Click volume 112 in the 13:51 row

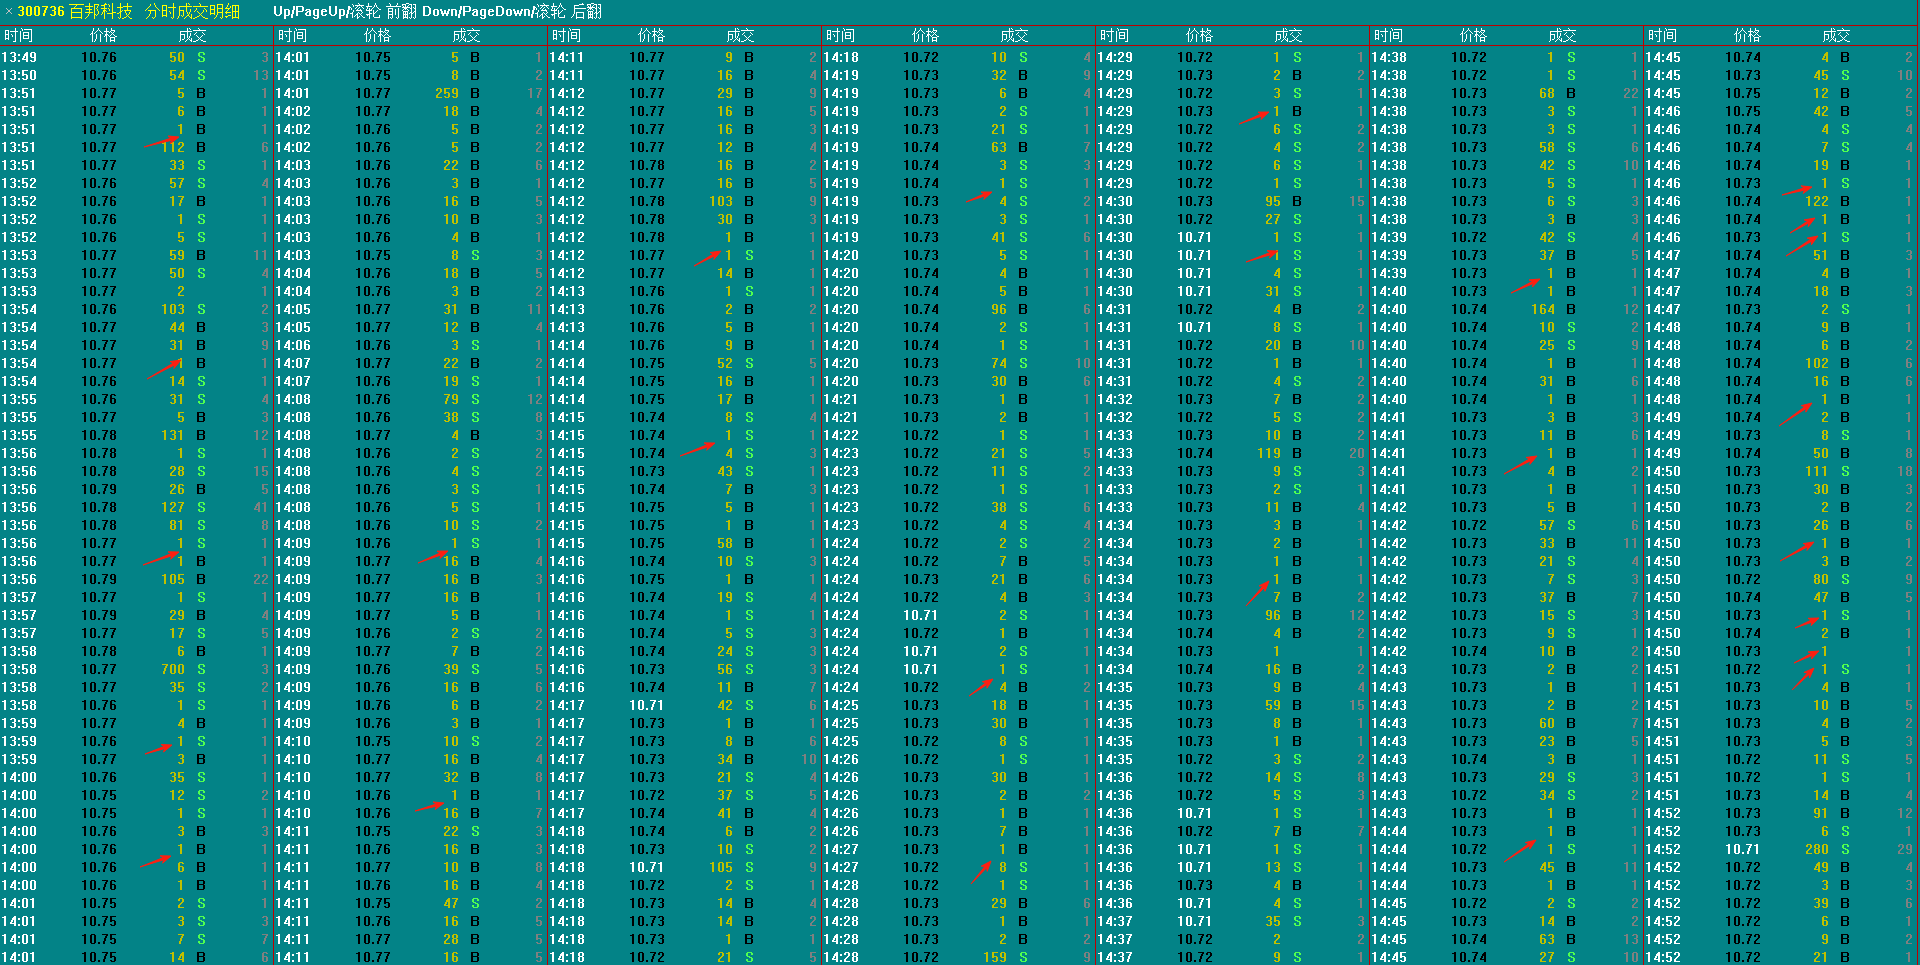coord(173,147)
